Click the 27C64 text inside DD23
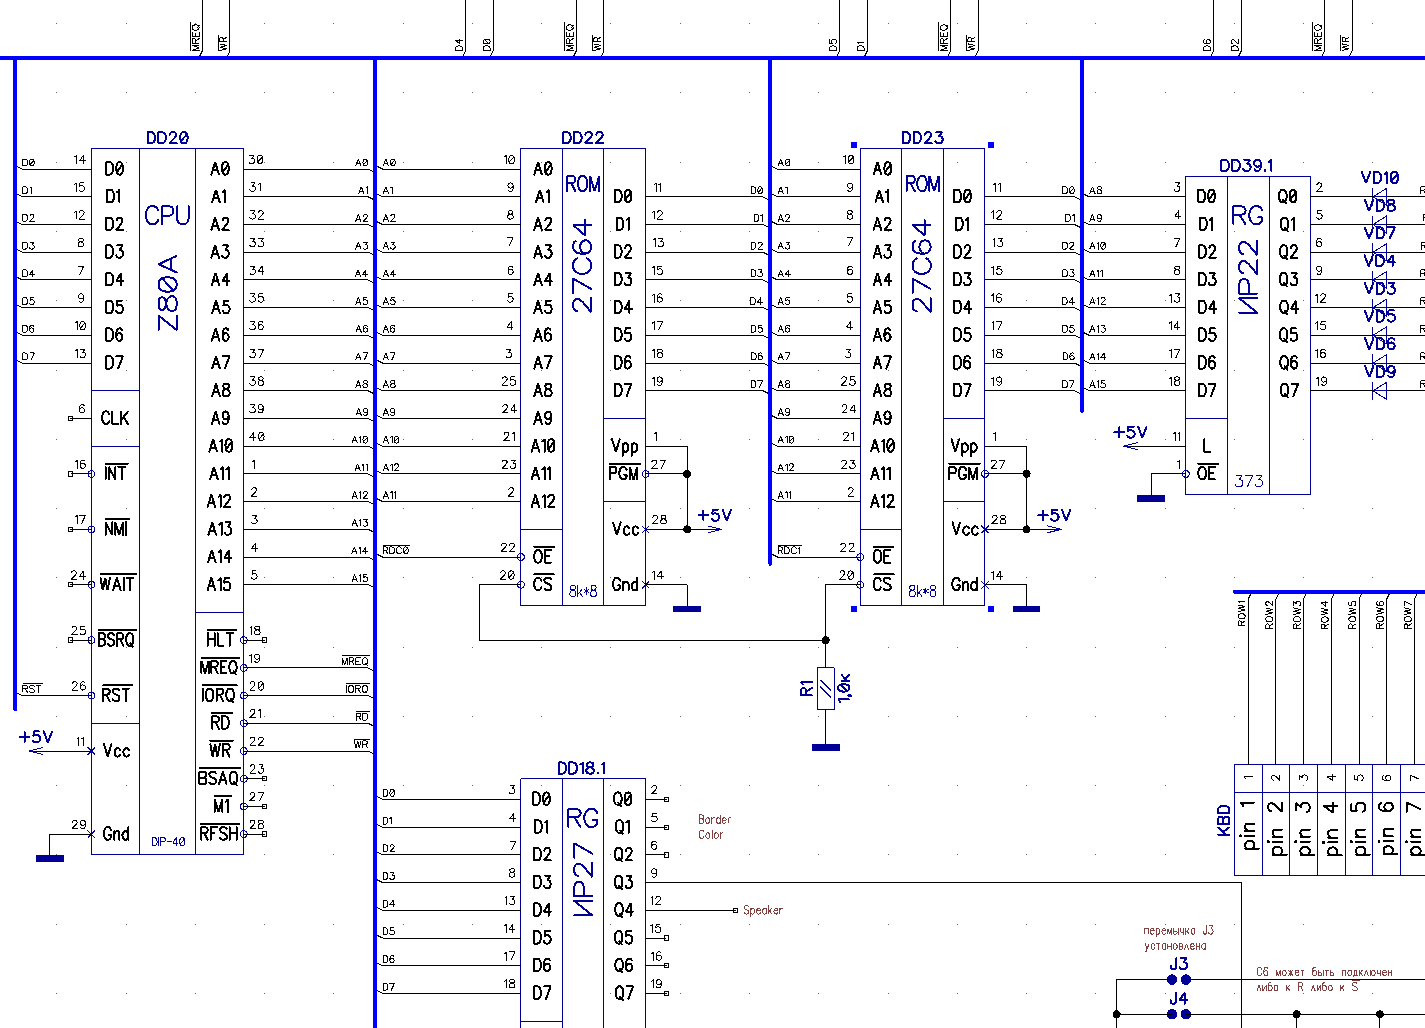The image size is (1425, 1028). click(922, 267)
